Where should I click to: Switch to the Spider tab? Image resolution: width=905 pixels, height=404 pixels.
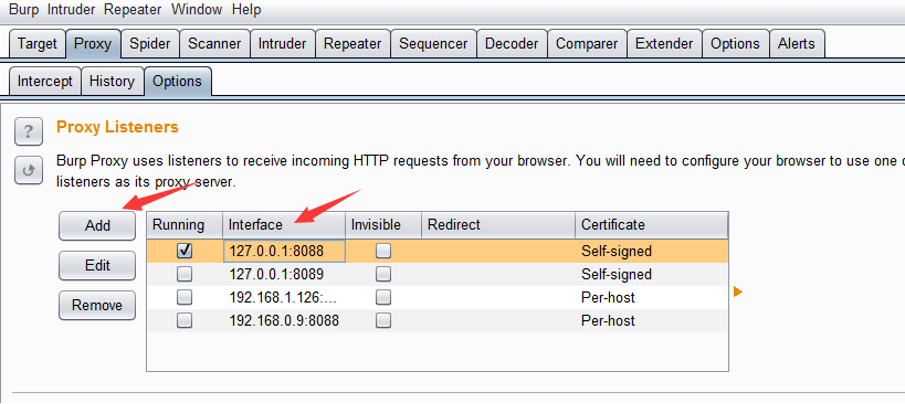click(150, 44)
